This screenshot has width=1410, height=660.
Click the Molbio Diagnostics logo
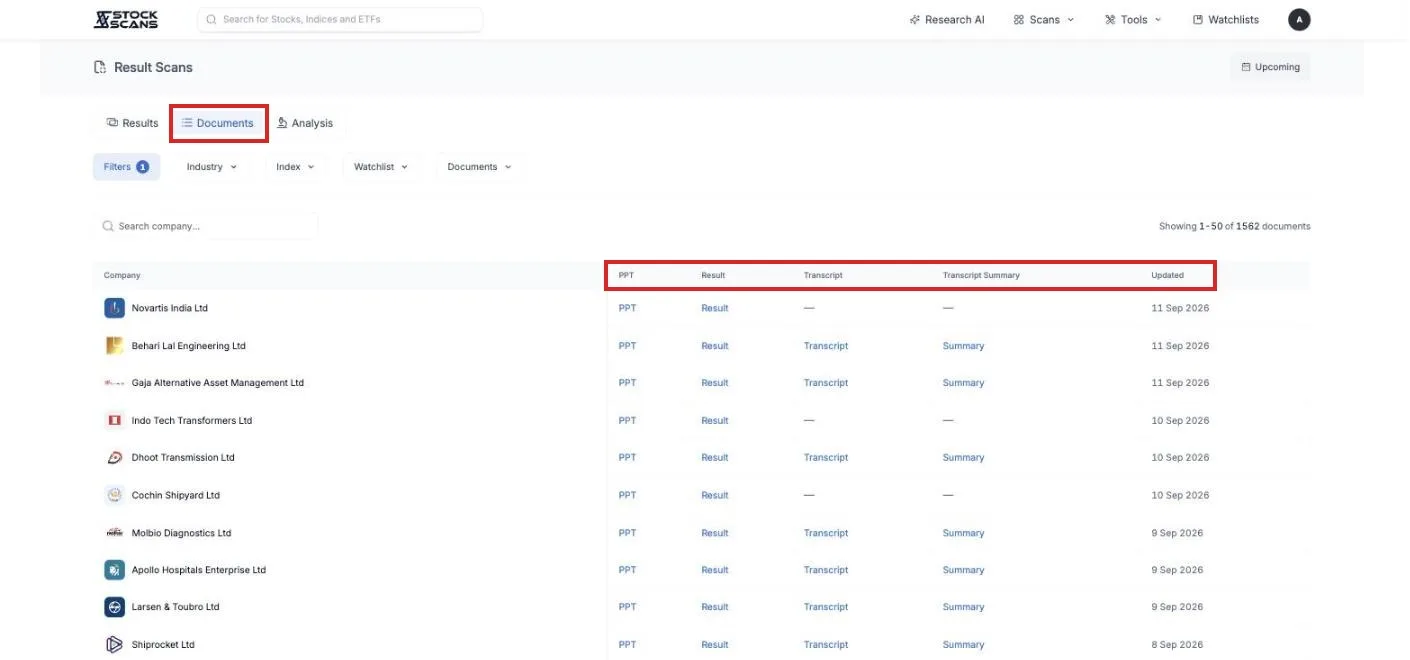point(114,533)
